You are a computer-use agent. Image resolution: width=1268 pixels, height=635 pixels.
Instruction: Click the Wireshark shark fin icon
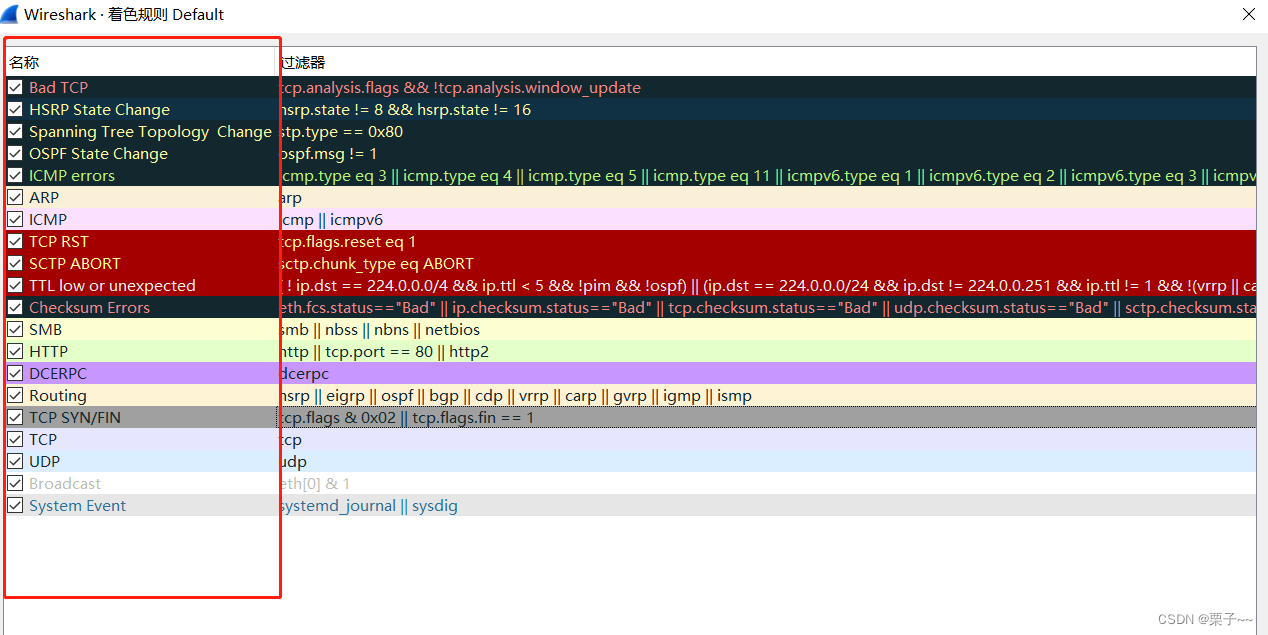click(x=10, y=14)
